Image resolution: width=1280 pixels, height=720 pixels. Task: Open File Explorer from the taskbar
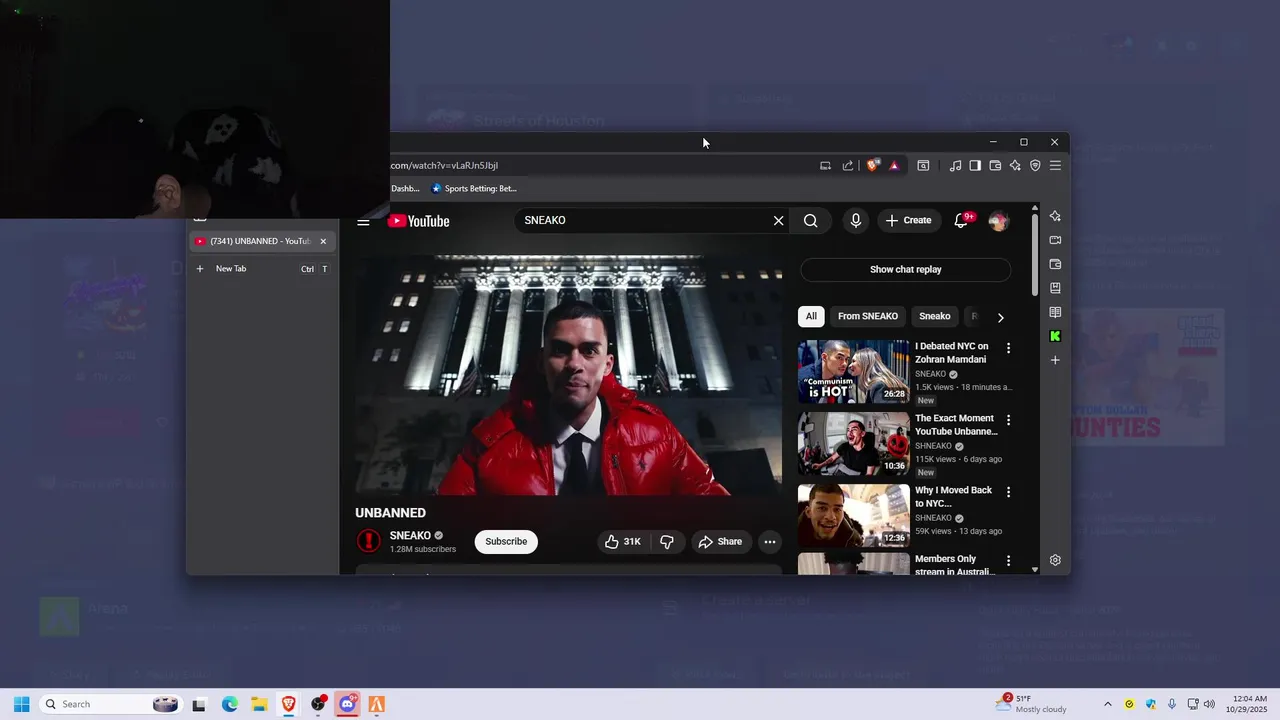click(258, 704)
